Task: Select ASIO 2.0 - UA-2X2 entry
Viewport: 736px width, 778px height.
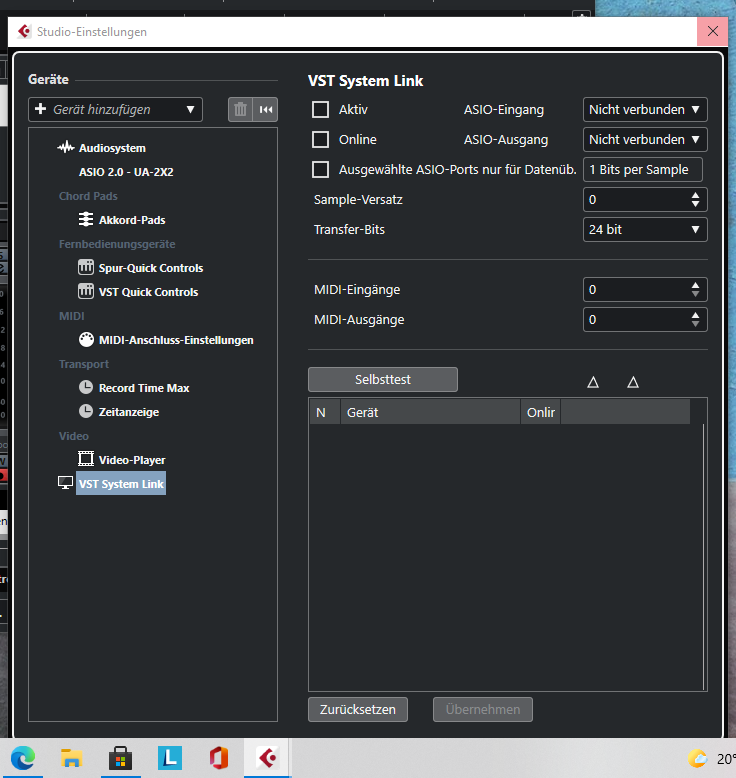Action: [x=126, y=172]
